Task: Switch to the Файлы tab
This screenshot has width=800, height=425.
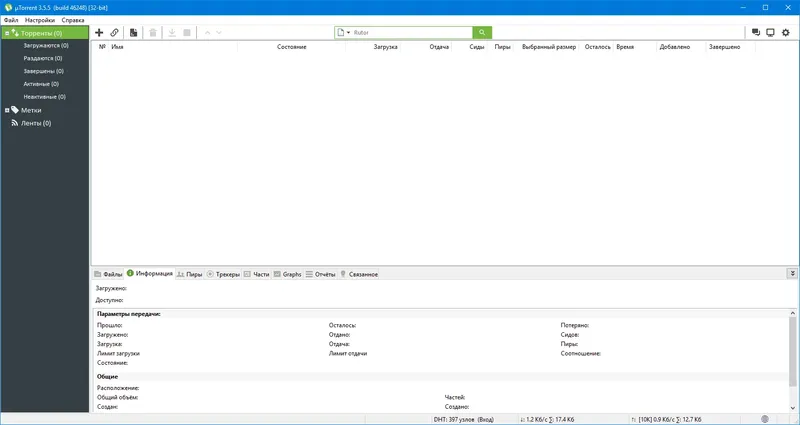Action: pos(108,274)
